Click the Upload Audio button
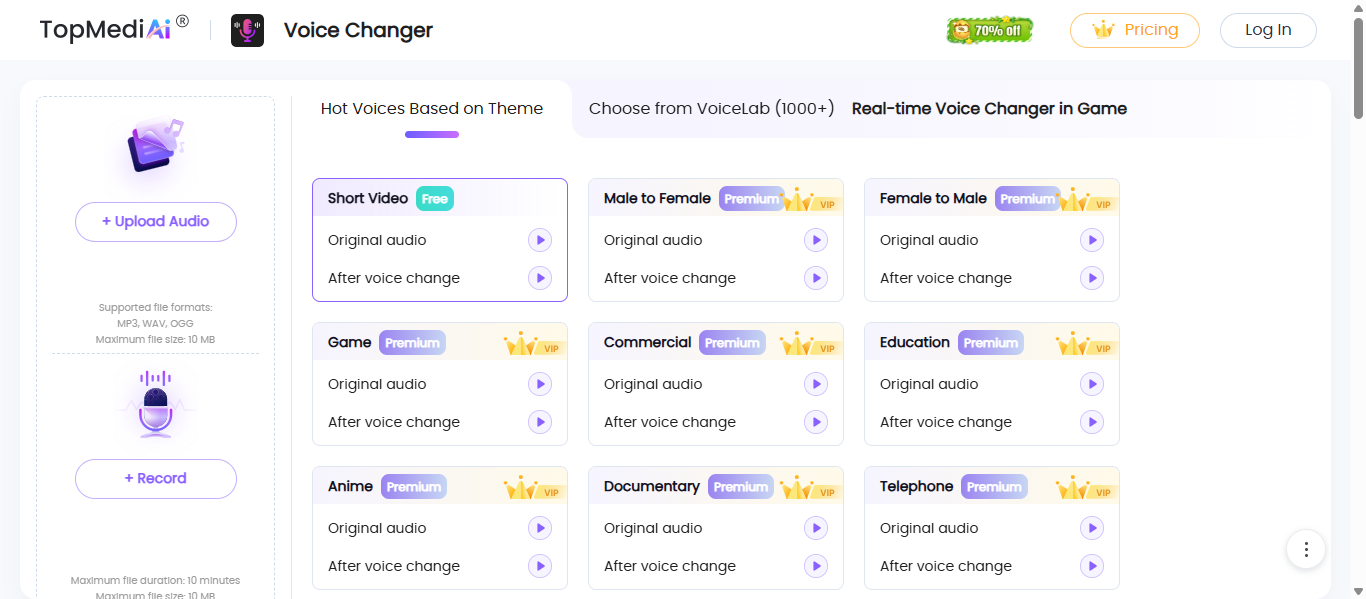The width and height of the screenshot is (1366, 599). pyautogui.click(x=156, y=222)
